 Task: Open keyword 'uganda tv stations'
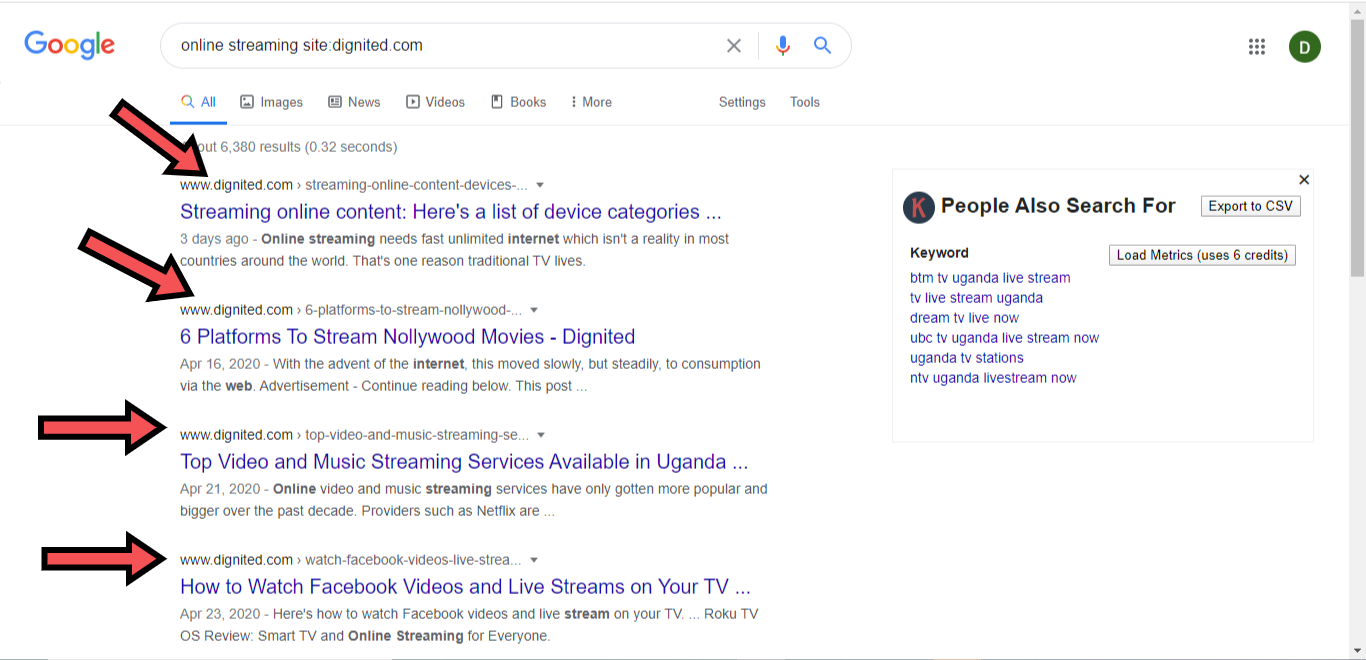pyautogui.click(x=967, y=358)
